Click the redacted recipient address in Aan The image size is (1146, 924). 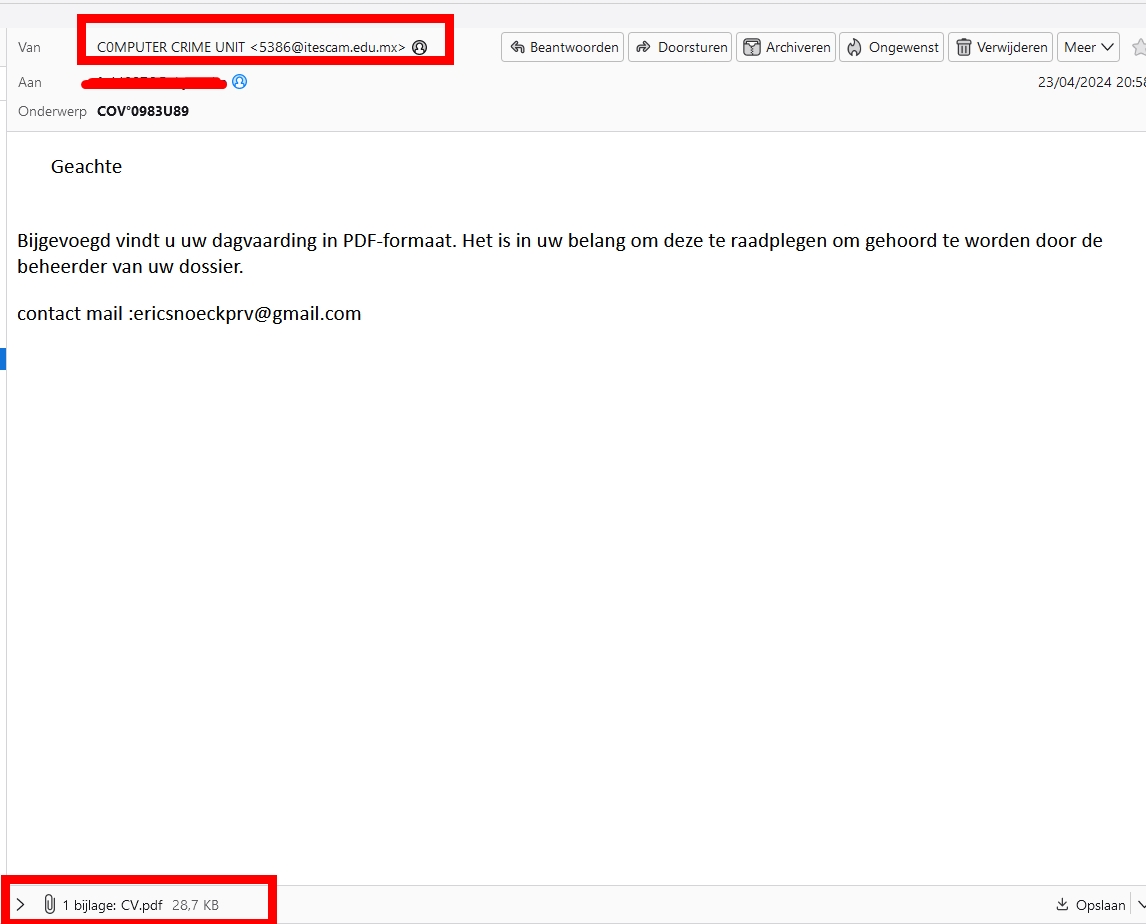pos(155,82)
